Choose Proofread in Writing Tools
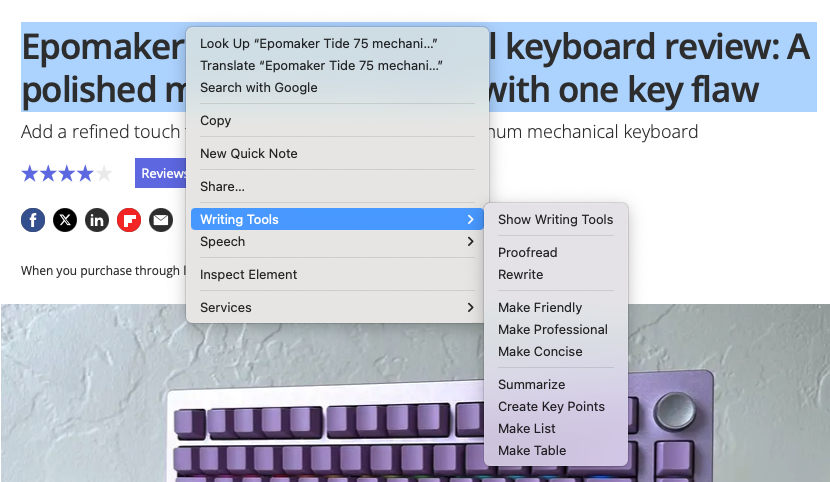830x482 pixels. pos(556,252)
